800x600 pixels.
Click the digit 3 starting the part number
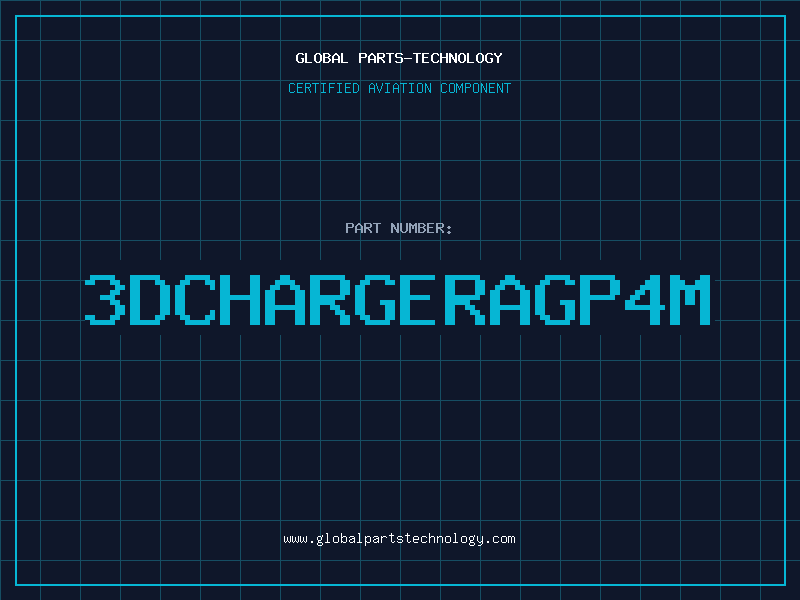point(105,299)
